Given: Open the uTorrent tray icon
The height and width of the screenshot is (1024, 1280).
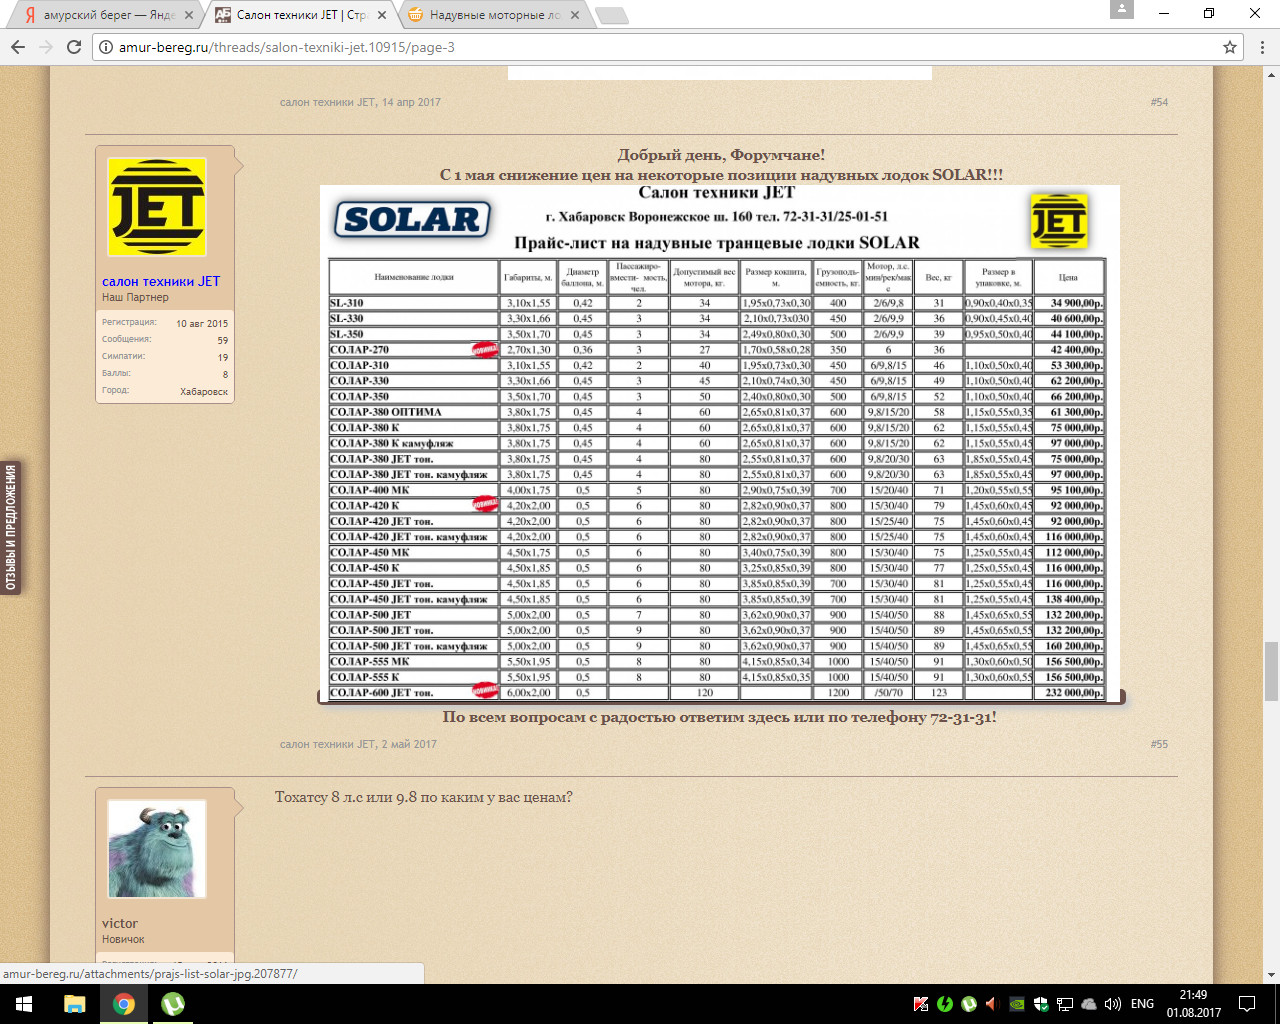Looking at the screenshot, I should tap(968, 1004).
